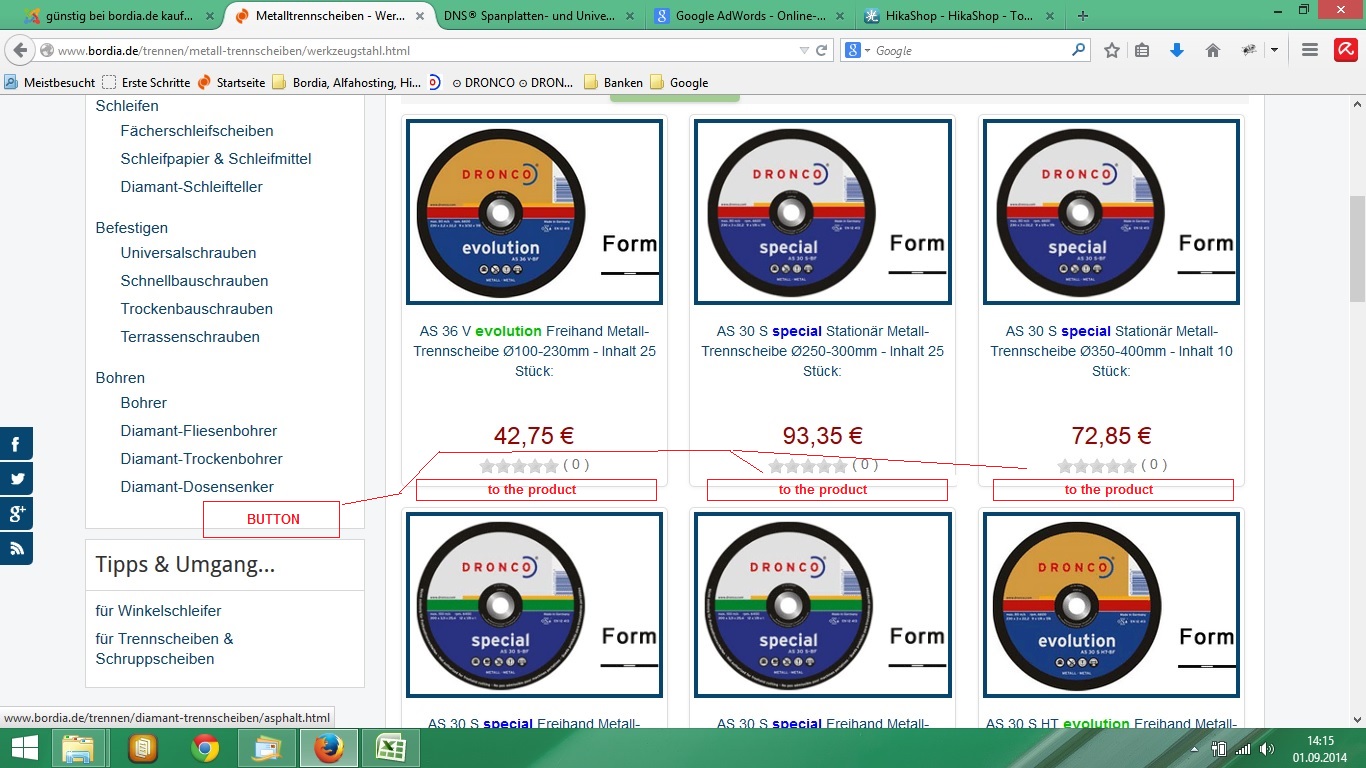The width and height of the screenshot is (1366, 768).
Task: Select the Metalltrennscheiben tab
Action: (327, 16)
